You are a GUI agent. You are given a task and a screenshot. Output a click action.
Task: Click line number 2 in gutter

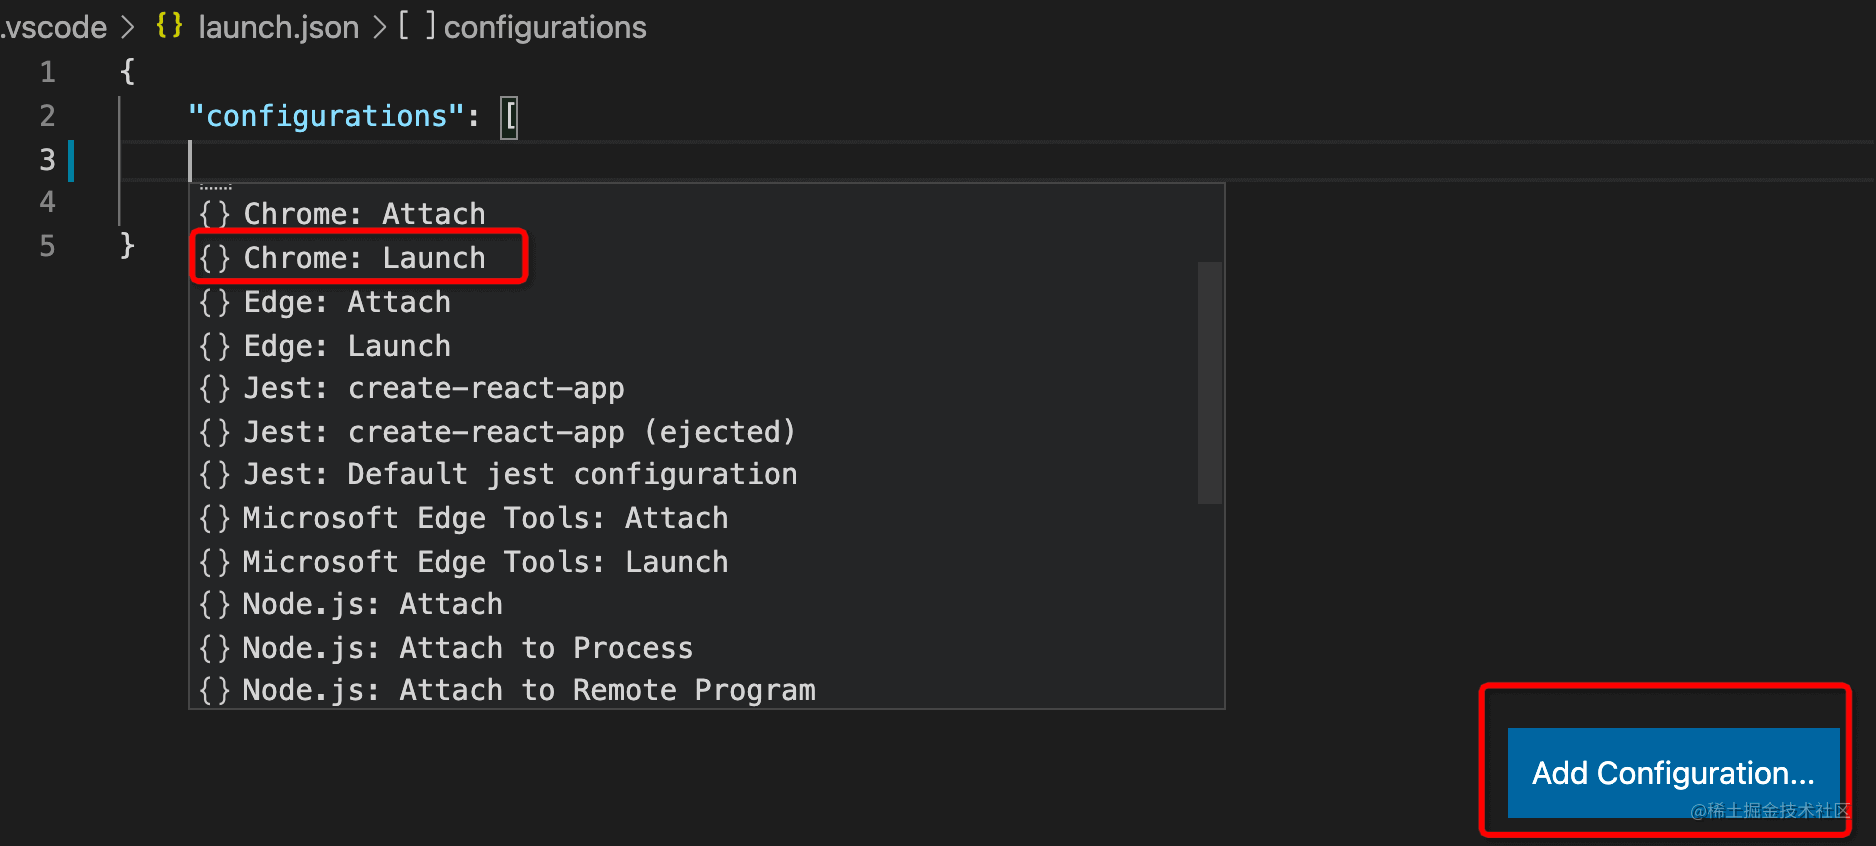pyautogui.click(x=47, y=116)
